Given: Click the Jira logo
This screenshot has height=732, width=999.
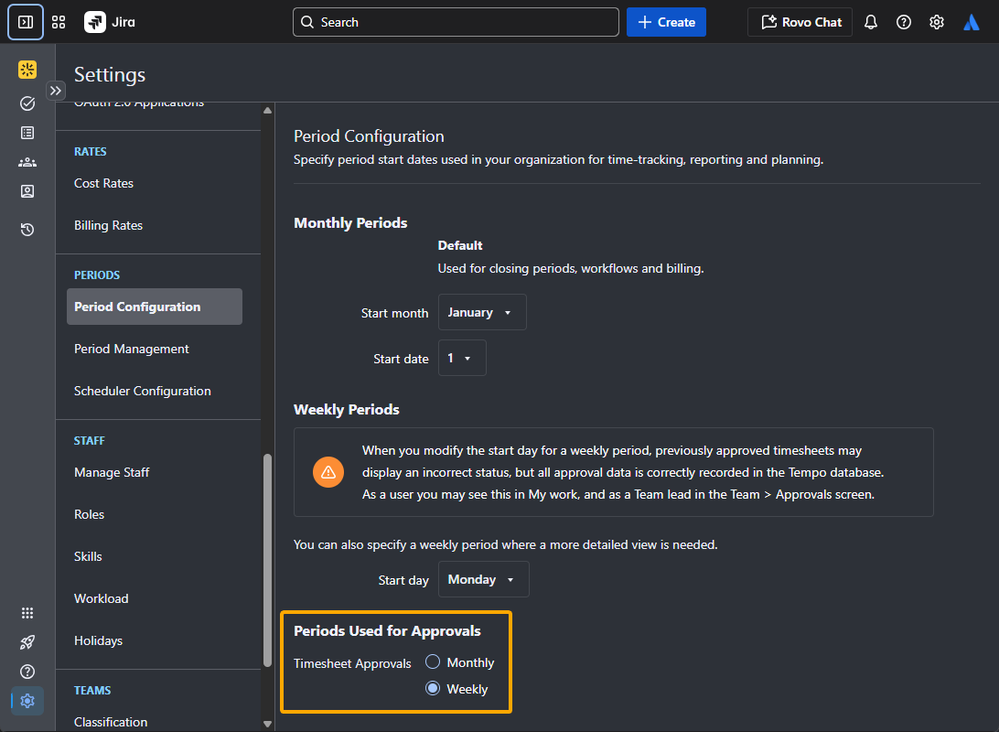Looking at the screenshot, I should (x=110, y=22).
